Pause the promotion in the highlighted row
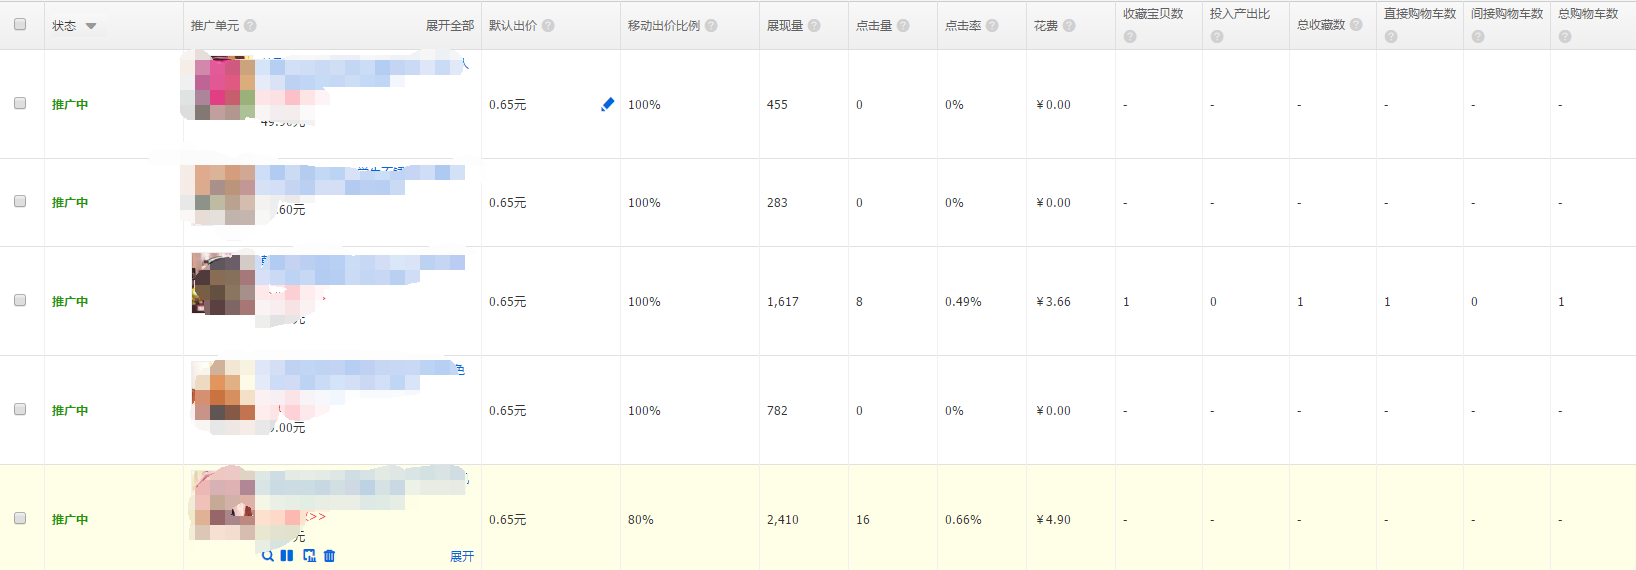The width and height of the screenshot is (1636, 570). (287, 556)
